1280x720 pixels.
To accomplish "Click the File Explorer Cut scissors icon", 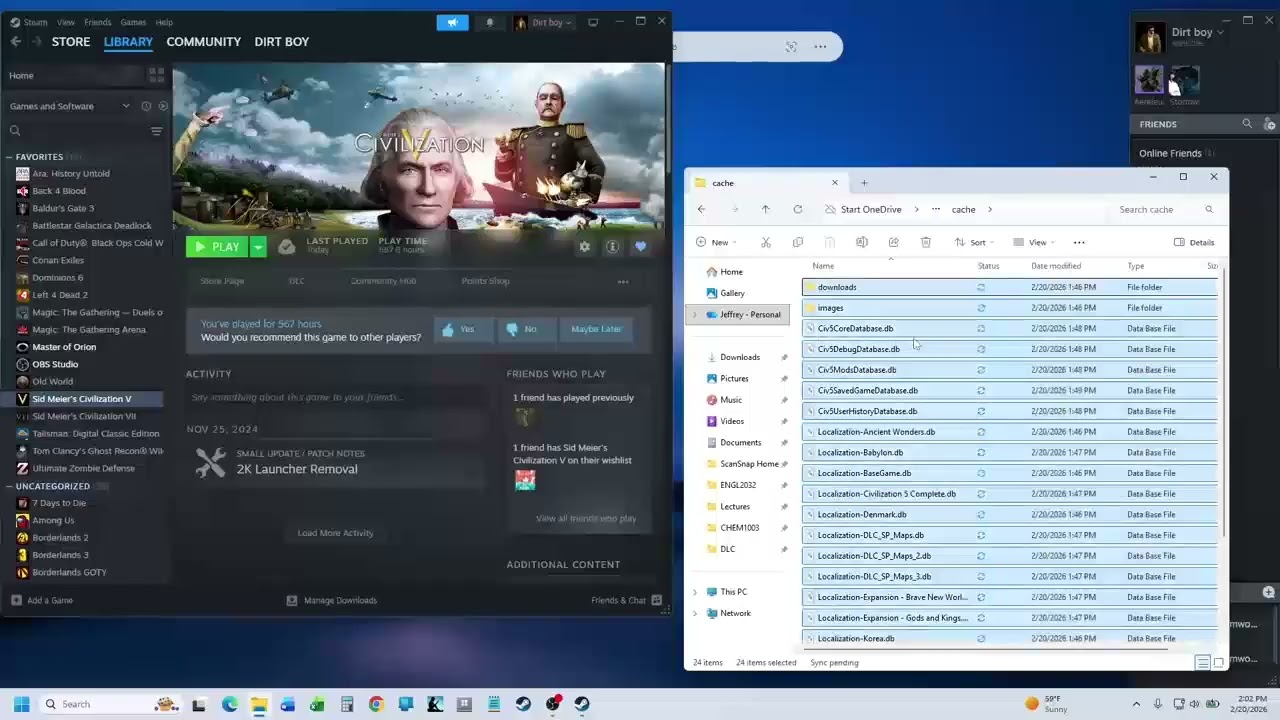I will click(766, 242).
